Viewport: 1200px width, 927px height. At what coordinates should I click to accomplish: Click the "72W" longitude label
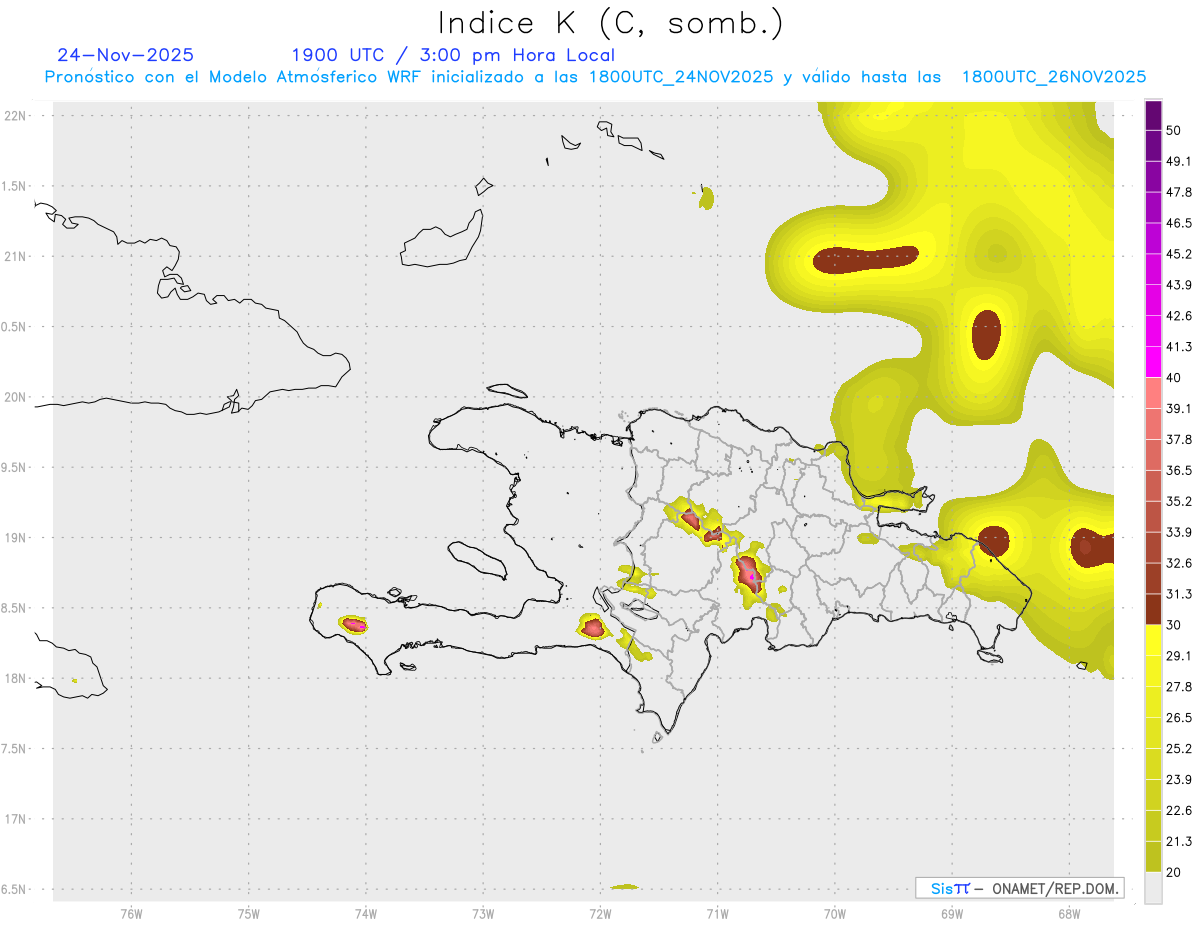pos(600,913)
